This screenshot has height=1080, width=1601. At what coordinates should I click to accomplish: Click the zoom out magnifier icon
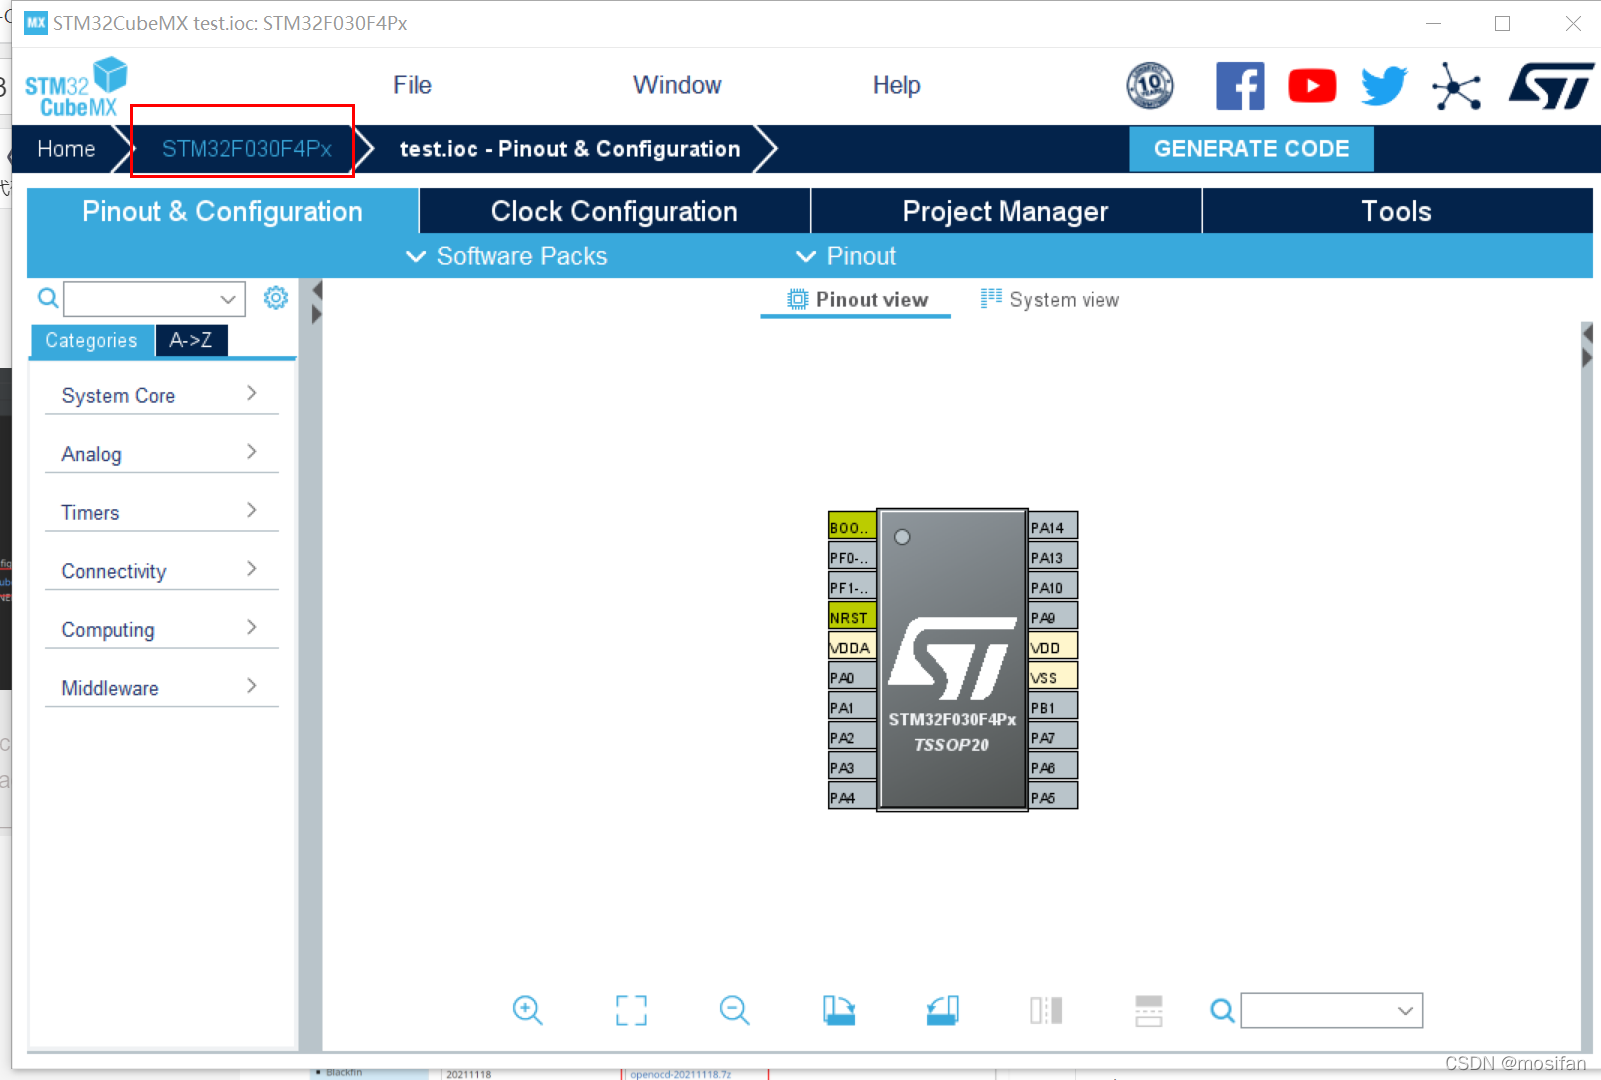734,1010
